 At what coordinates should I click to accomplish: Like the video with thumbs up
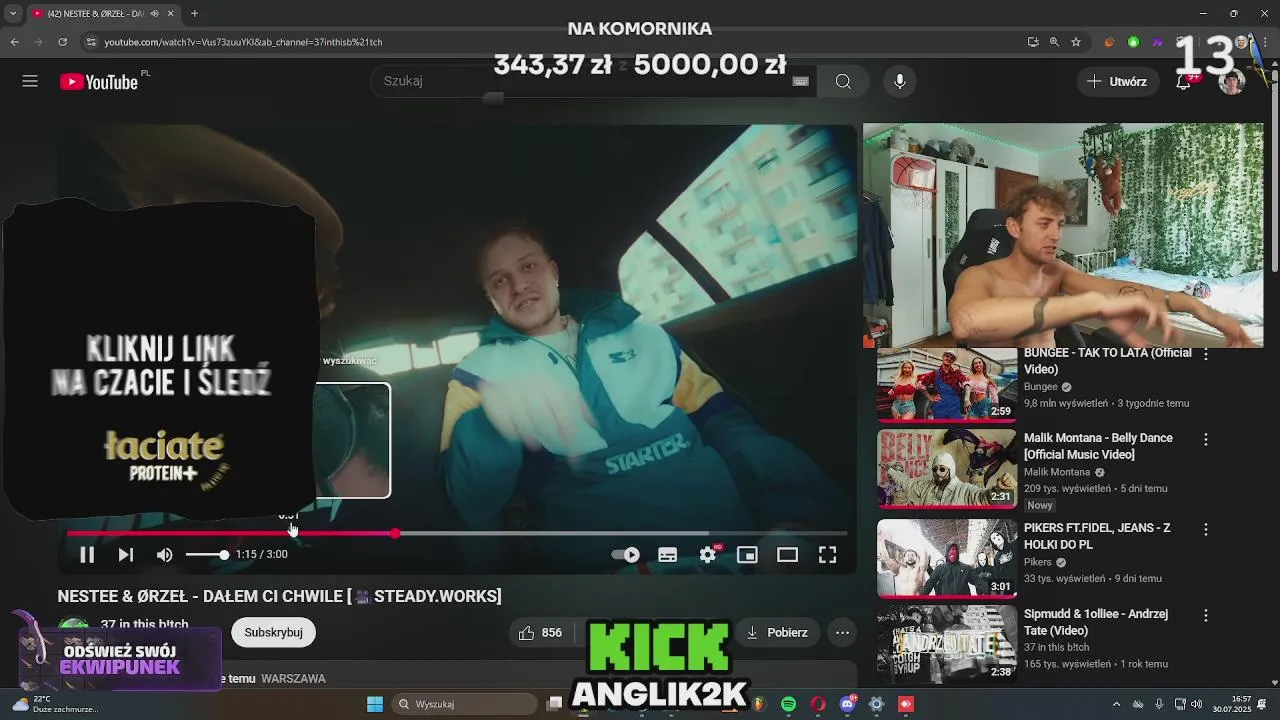540,632
